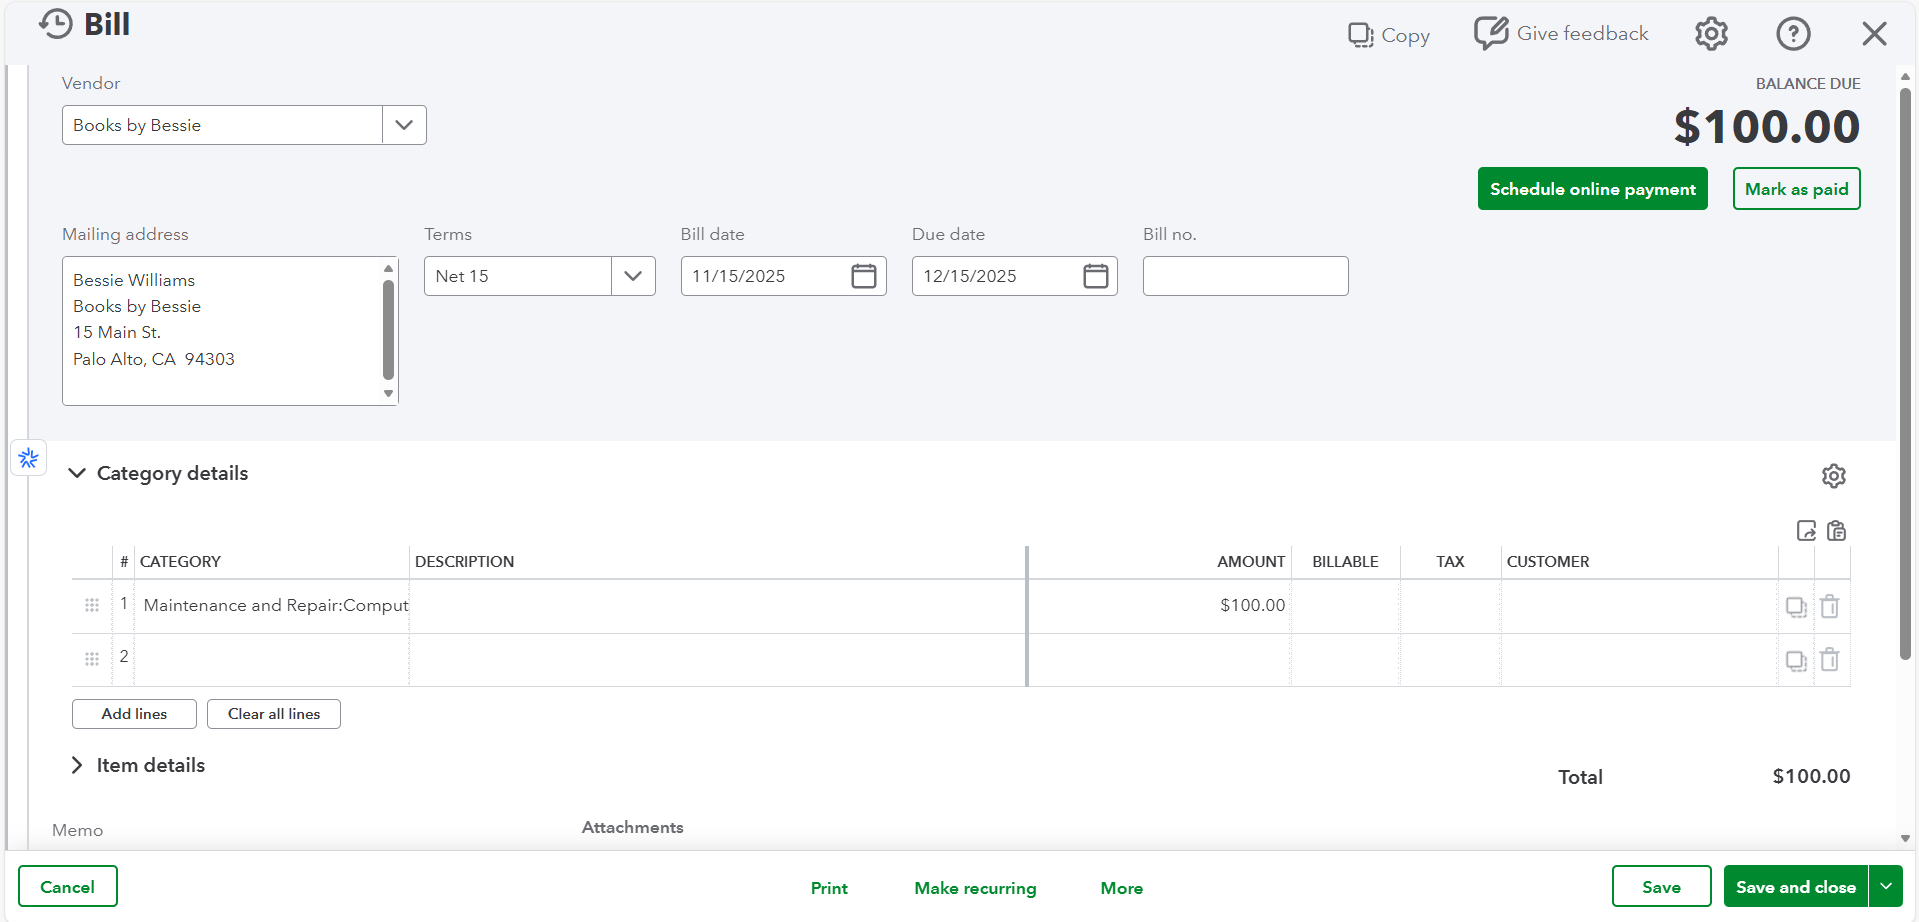Collapse the Category details section
Viewport: 1919px width, 922px height.
pyautogui.click(x=77, y=473)
